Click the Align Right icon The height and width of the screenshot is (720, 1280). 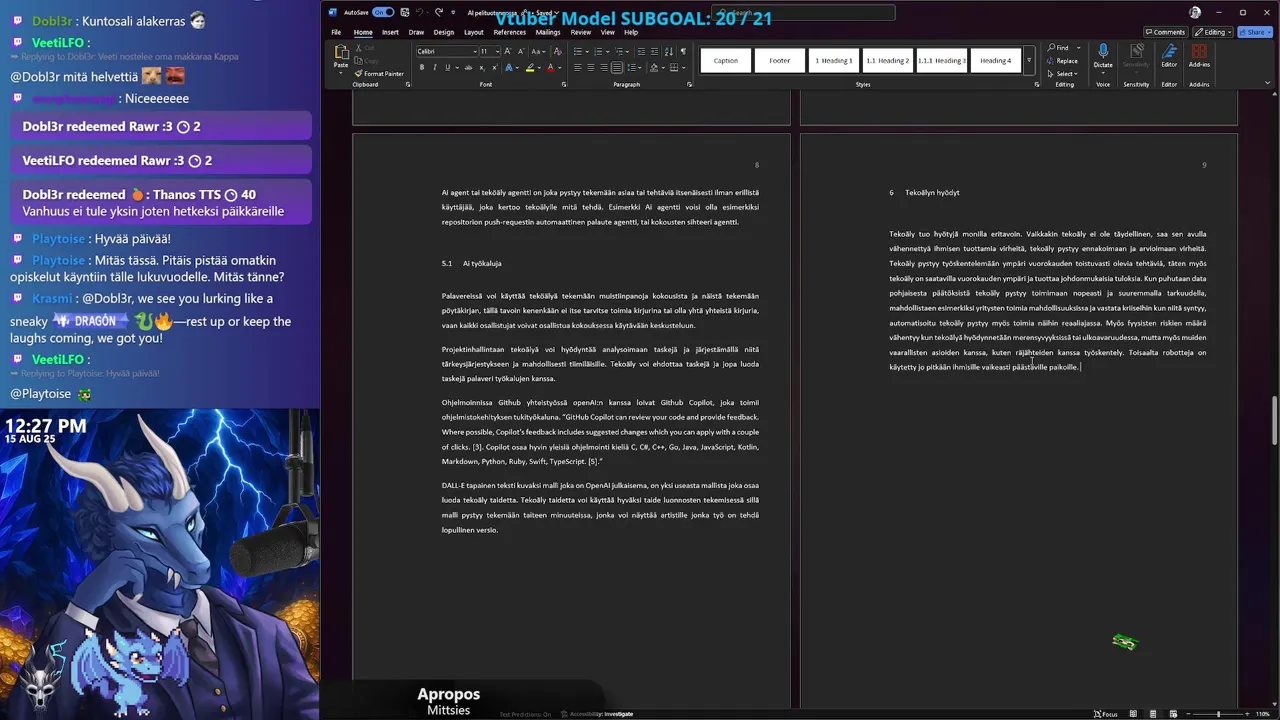(x=604, y=67)
